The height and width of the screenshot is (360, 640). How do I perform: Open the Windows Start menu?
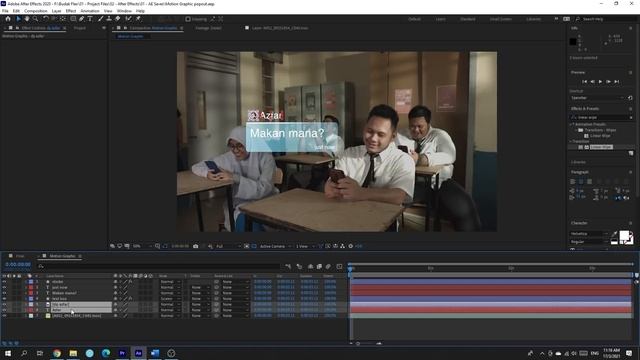coord(8,353)
